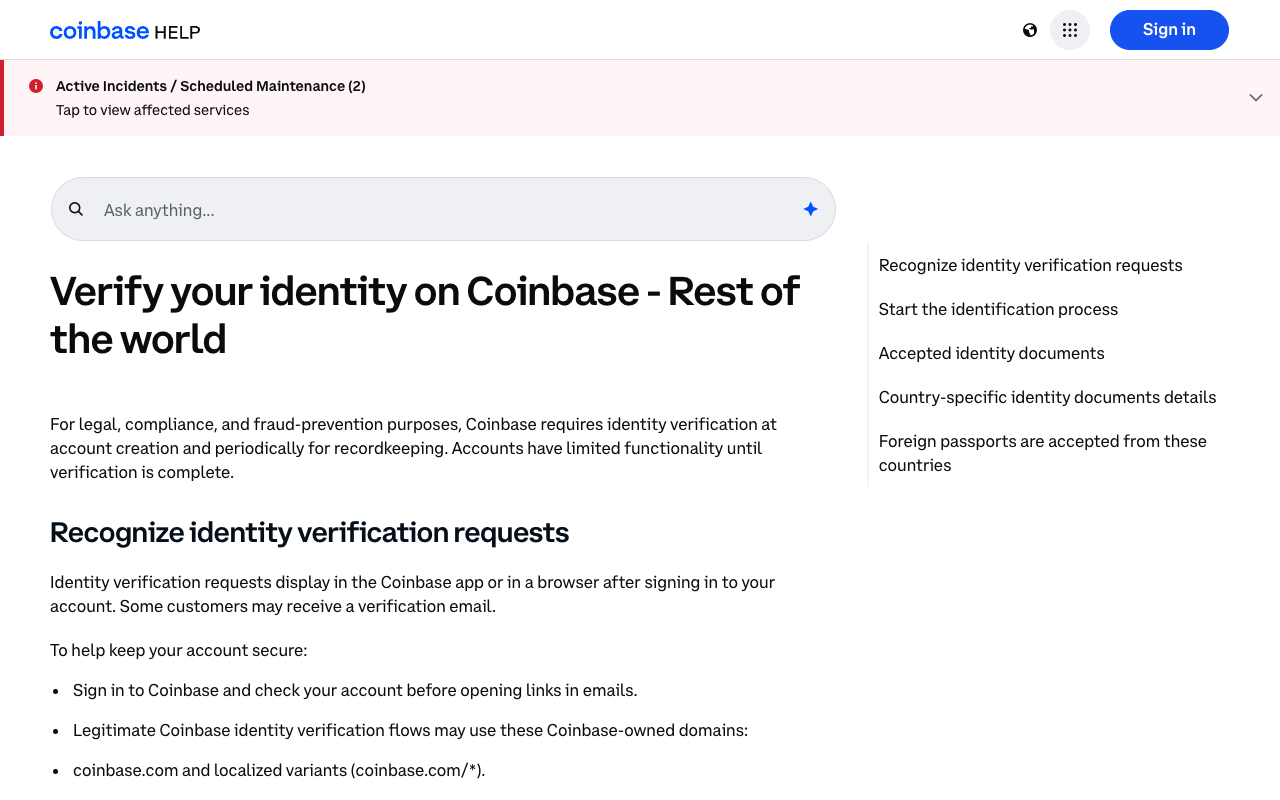This screenshot has height=800, width=1280.
Task: Focus the 'Ask anything...' search field
Action: point(443,209)
